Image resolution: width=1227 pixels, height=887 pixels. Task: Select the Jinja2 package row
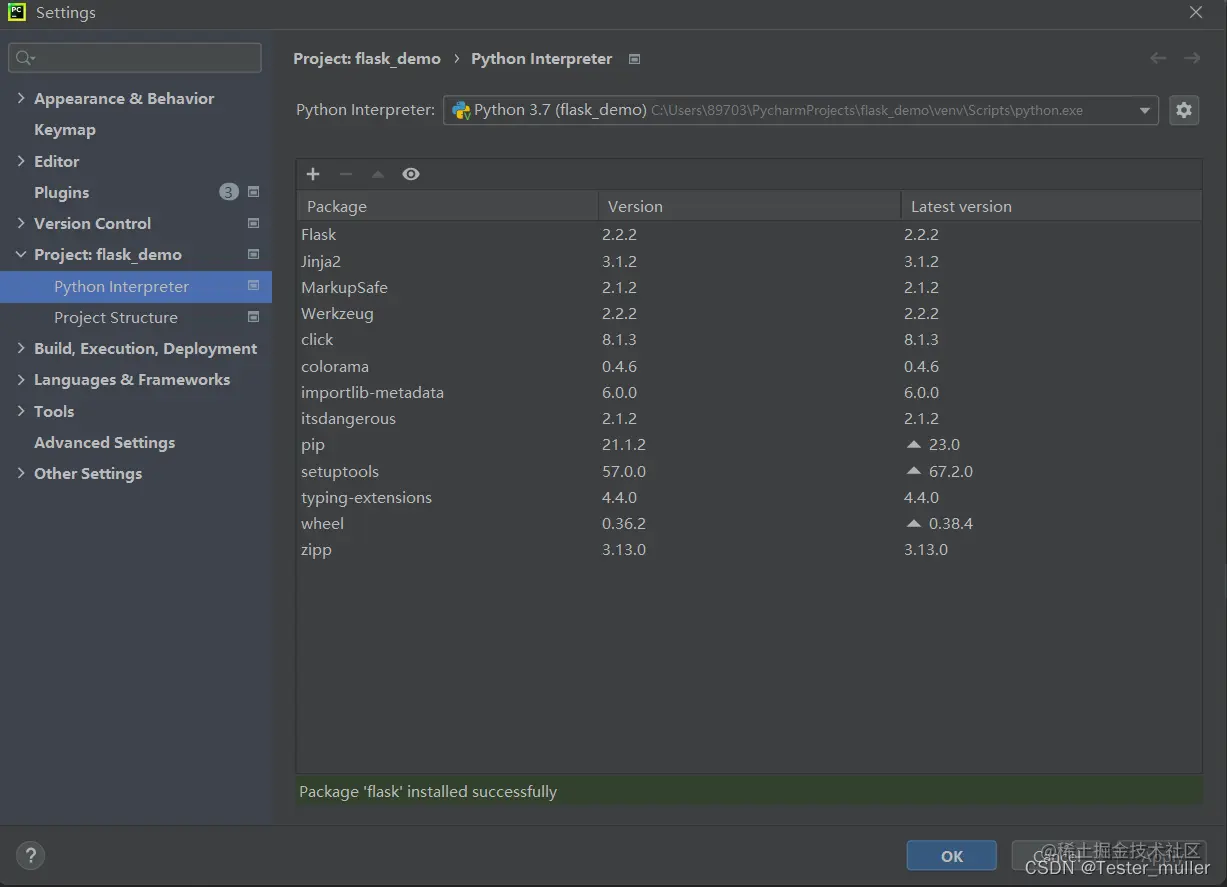pos(749,261)
